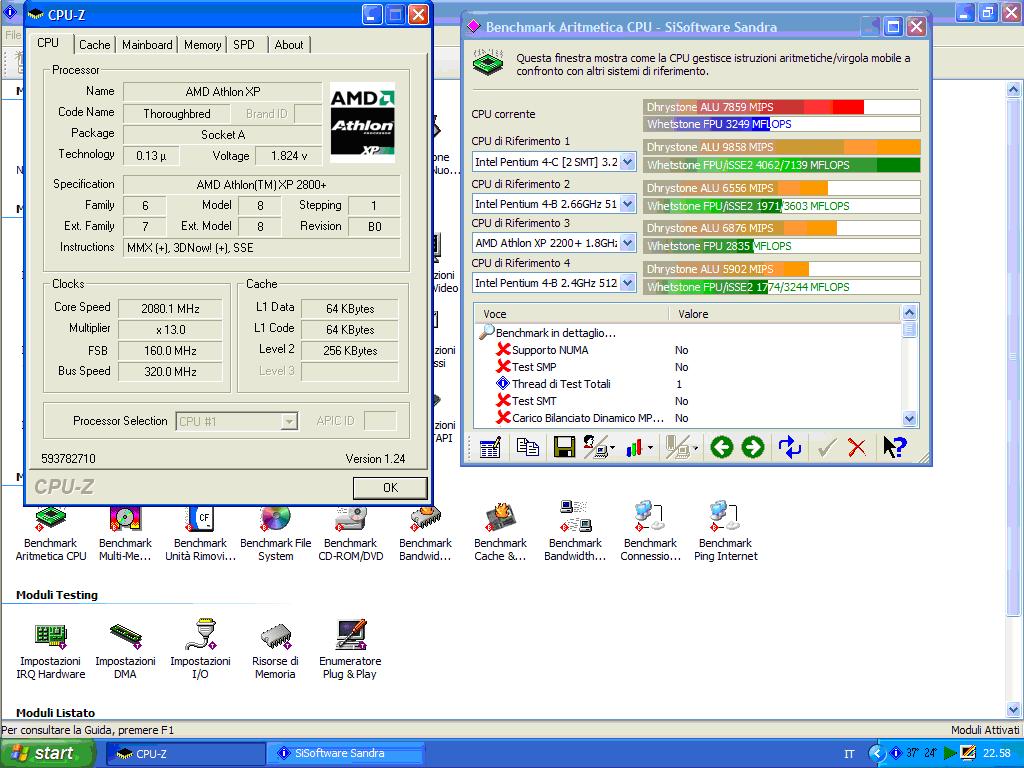Click the red X cancel icon
1024x768 pixels.
tap(857, 447)
